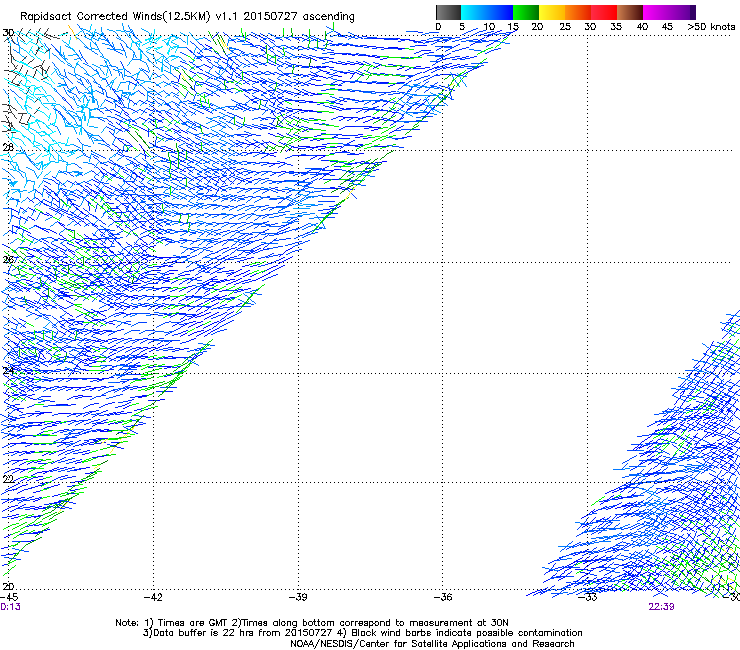
Task: Click the note 'Times are GMT'
Action: point(191,623)
